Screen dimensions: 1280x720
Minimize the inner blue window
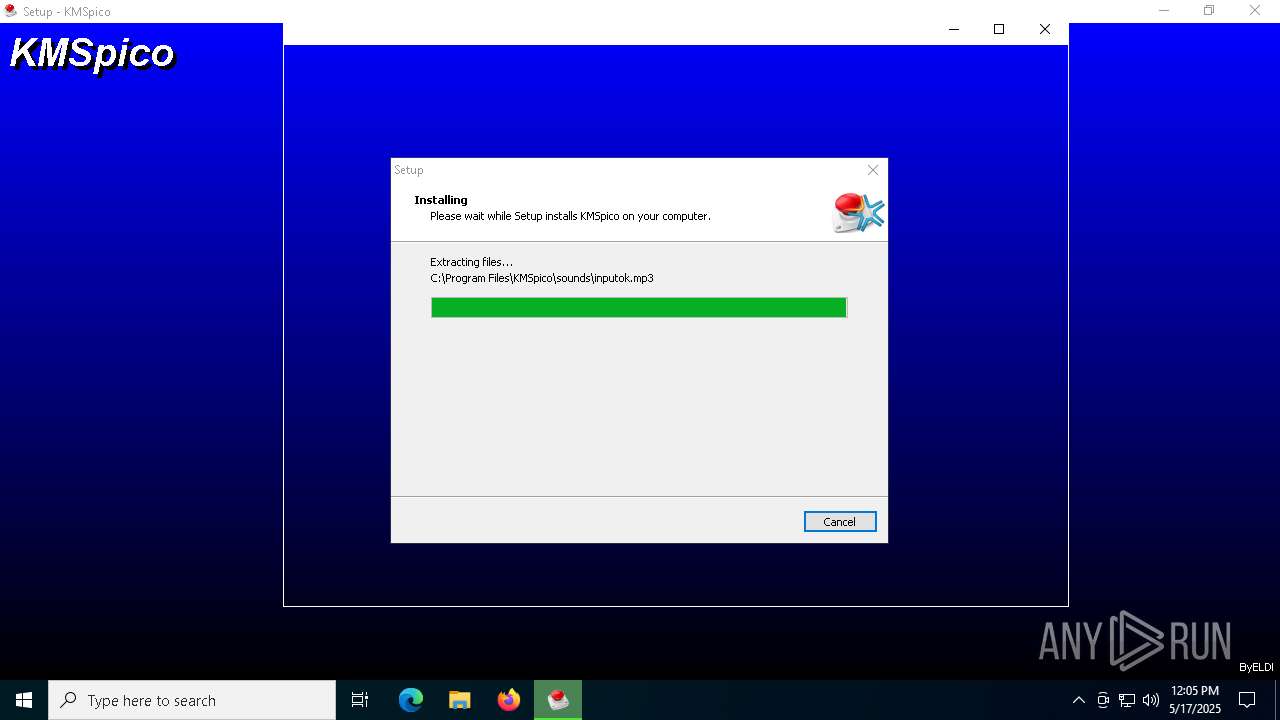tap(953, 29)
